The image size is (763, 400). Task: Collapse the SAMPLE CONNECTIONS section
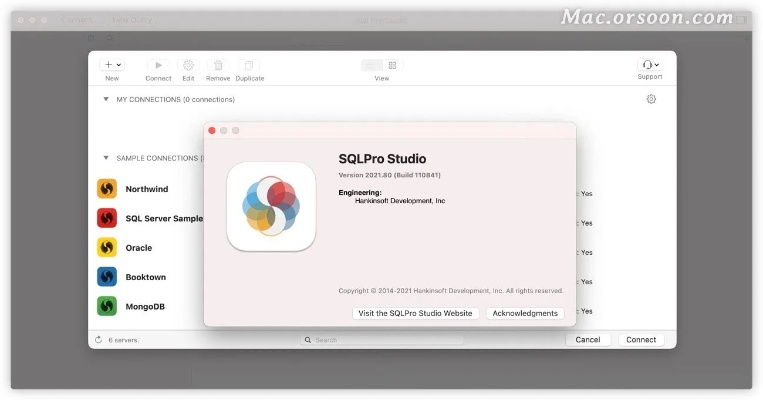[106, 158]
